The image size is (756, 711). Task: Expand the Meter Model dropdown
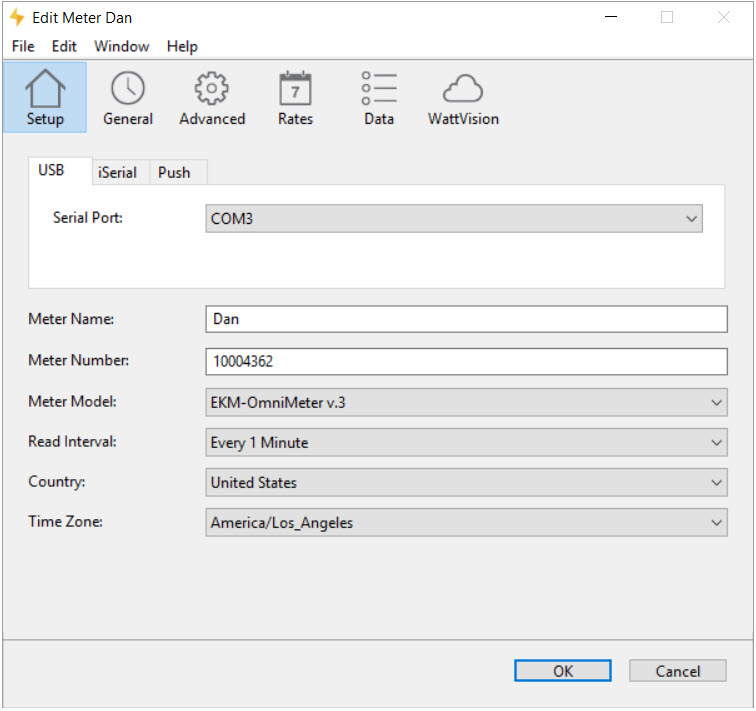tap(466, 402)
